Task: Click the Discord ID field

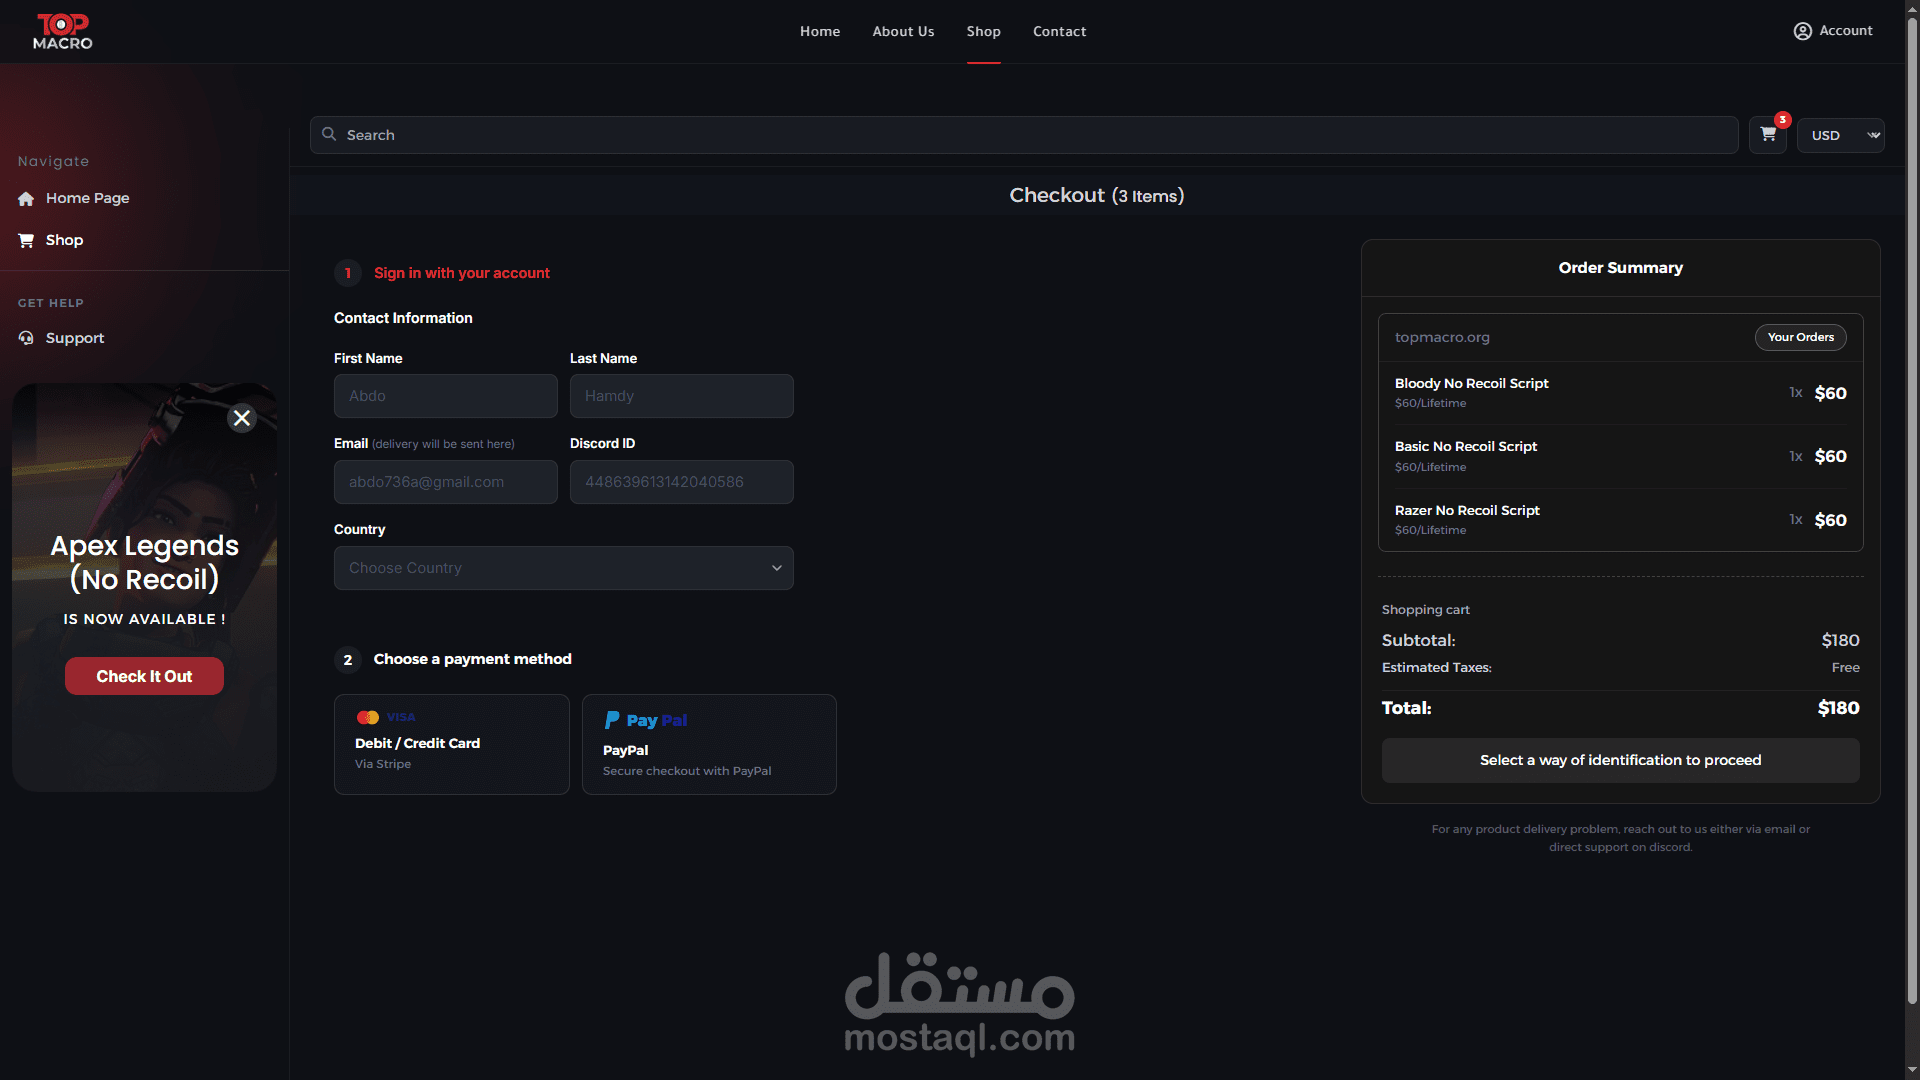Action: [682, 482]
